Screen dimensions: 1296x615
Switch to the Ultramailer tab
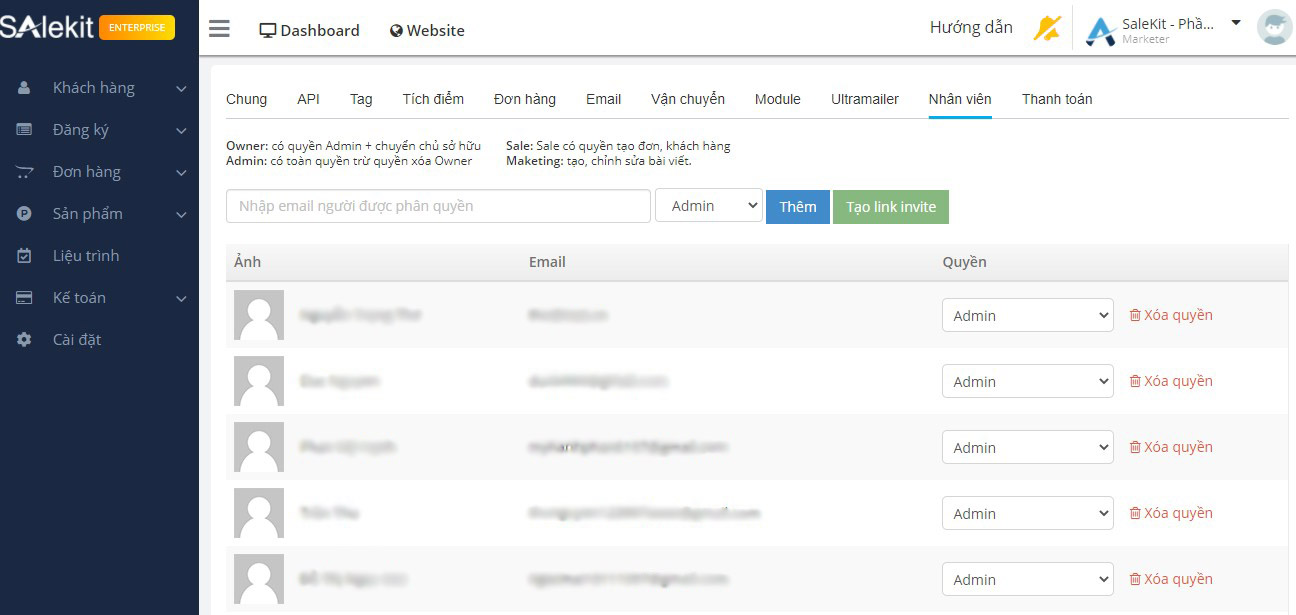864,99
